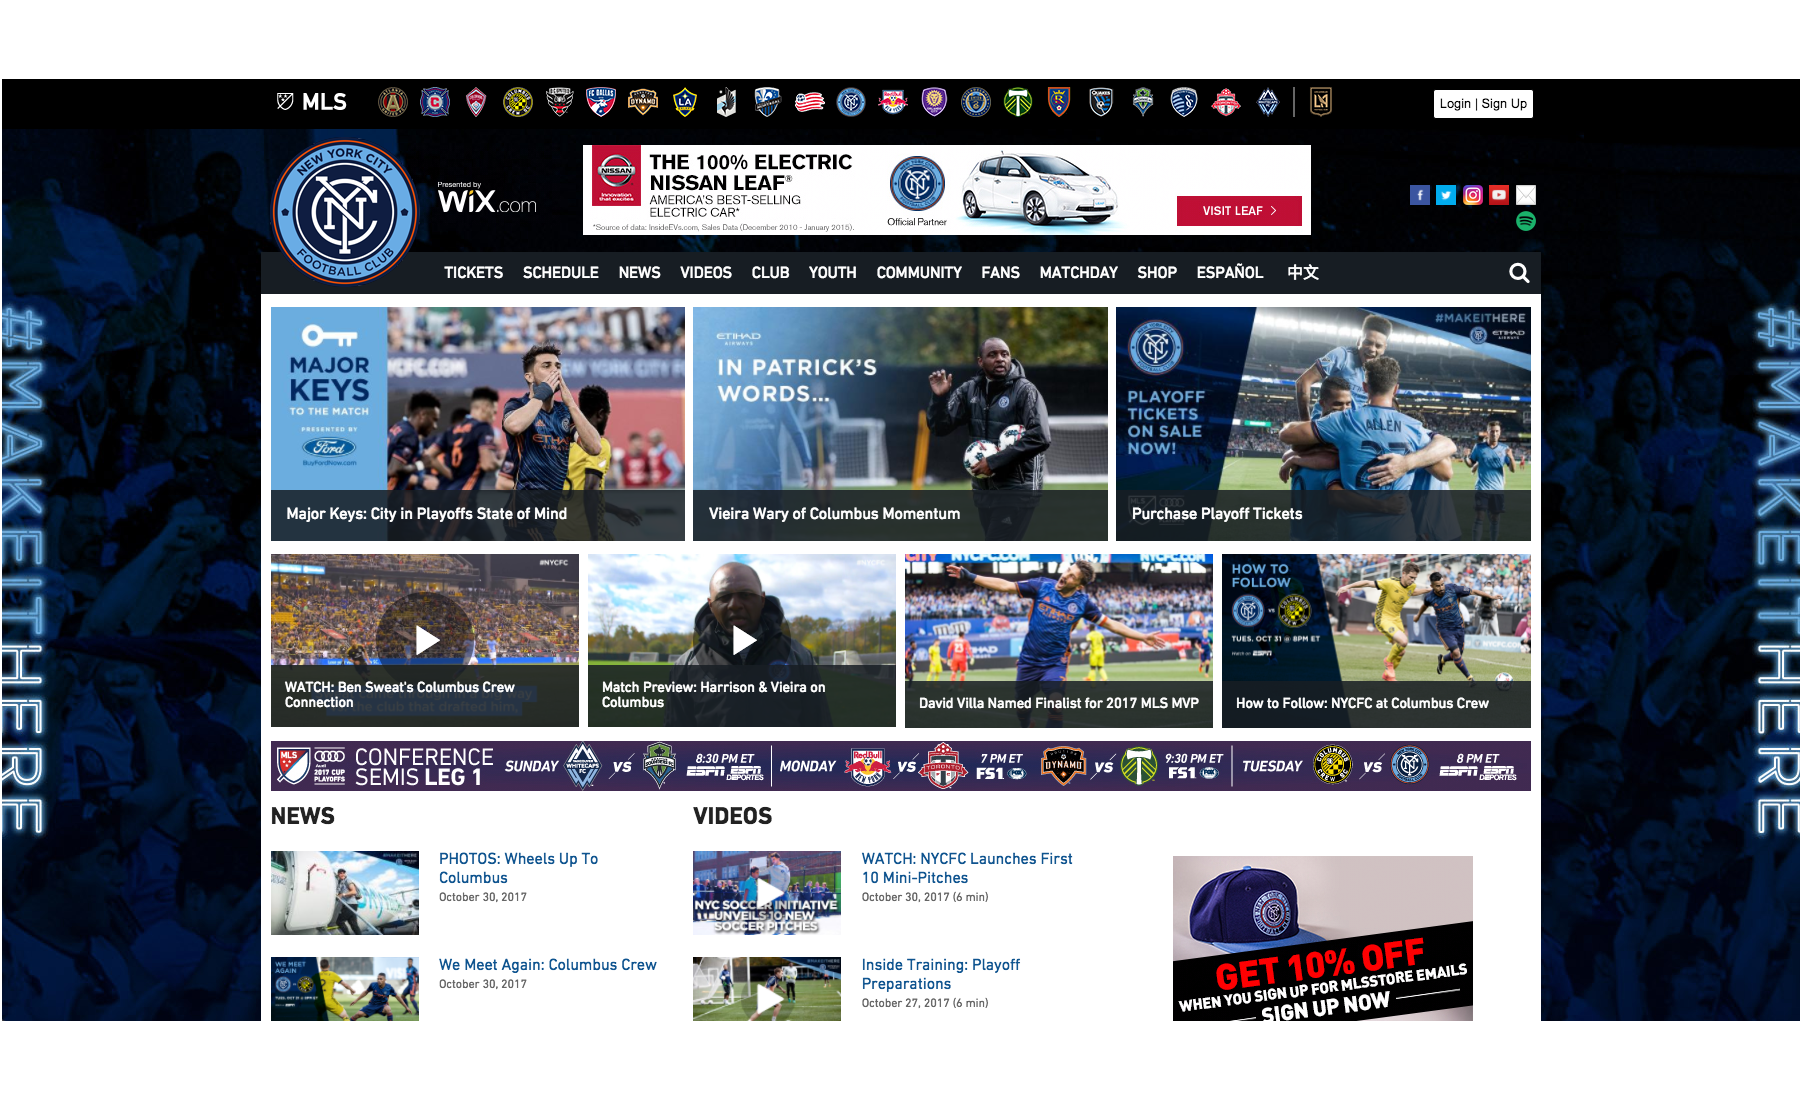This screenshot has height=1100, width=1800.
Task: Open the MLS league home logo
Action: coord(311,102)
